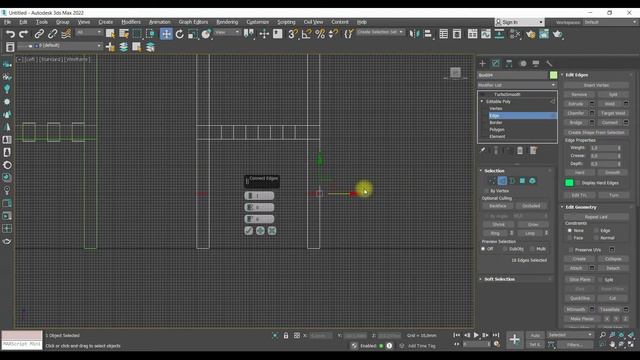Open the Create command panel tab

coord(482,64)
